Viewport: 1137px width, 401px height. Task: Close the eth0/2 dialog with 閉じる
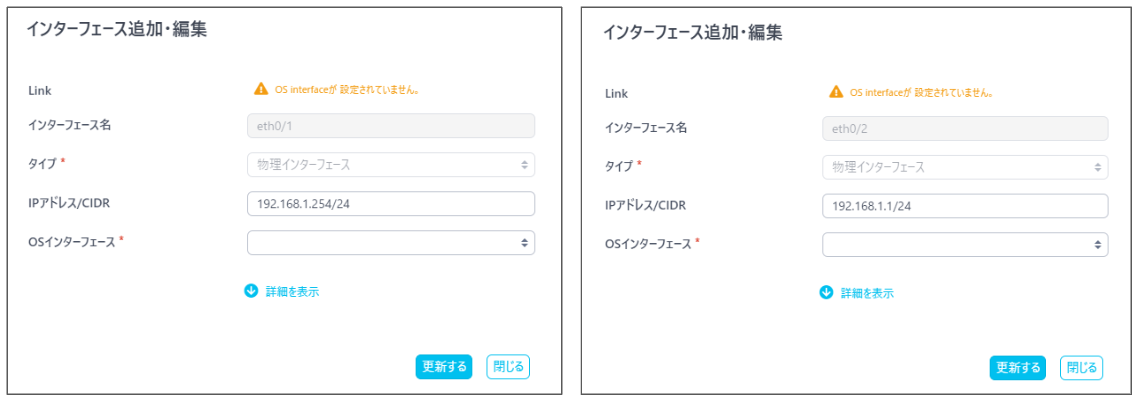[1081, 368]
